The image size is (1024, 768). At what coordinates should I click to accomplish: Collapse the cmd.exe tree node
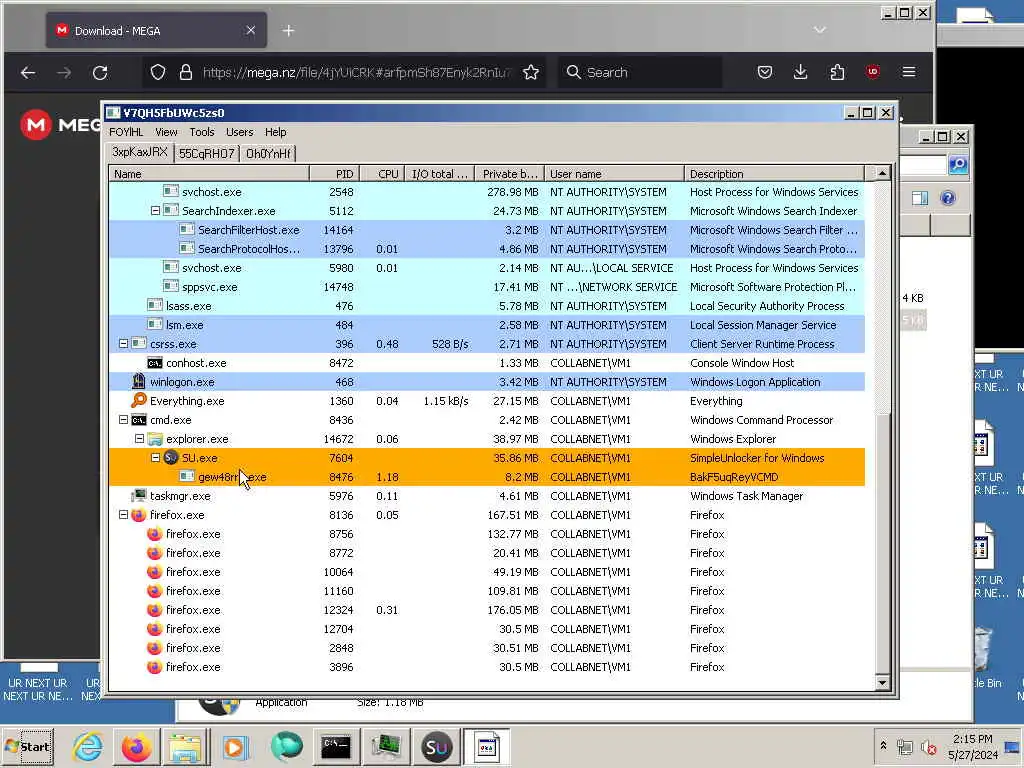pos(123,420)
